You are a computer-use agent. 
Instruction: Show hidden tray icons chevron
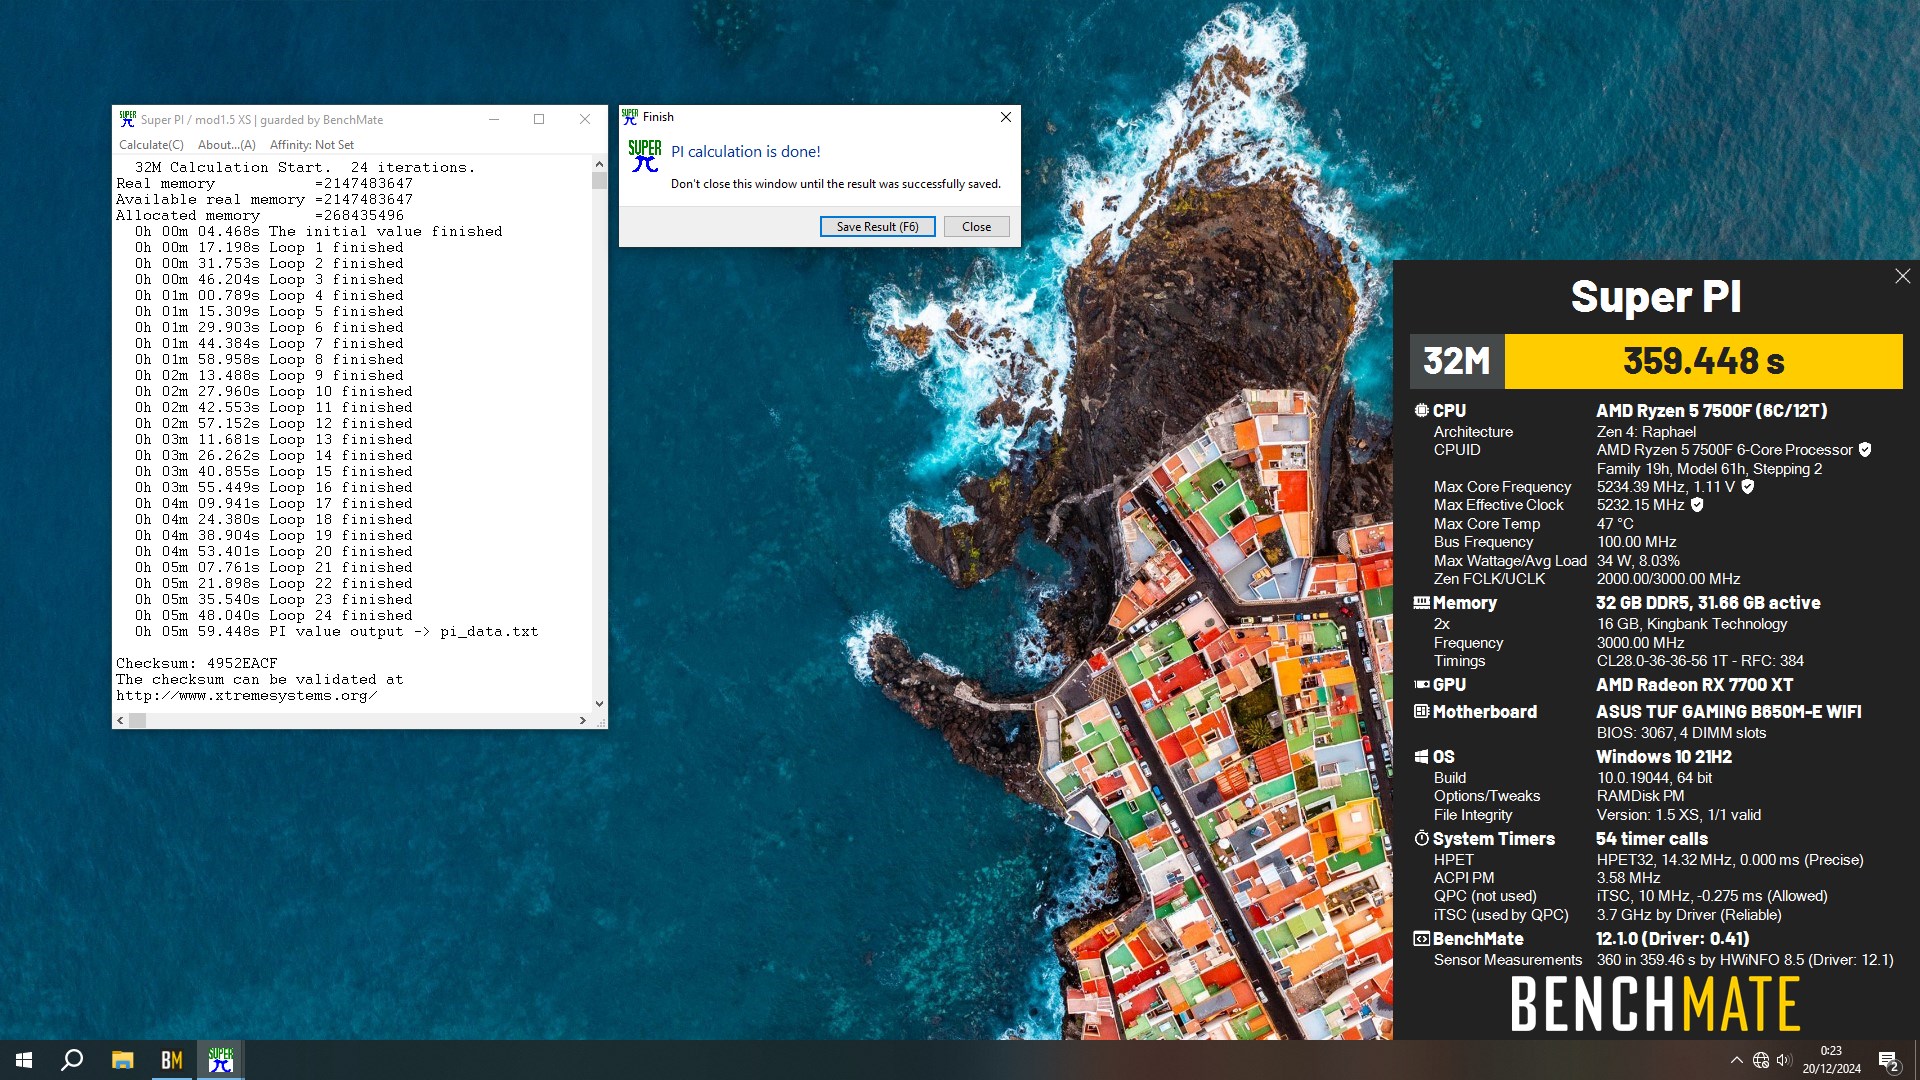(1737, 1060)
